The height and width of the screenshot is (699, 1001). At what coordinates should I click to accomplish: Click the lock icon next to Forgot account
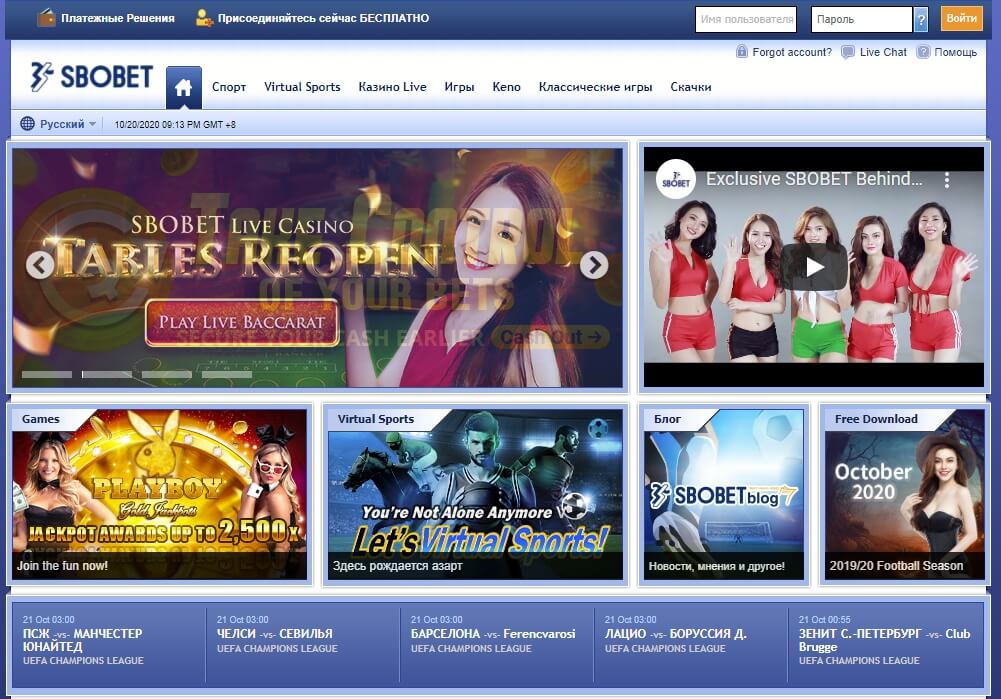tap(741, 52)
